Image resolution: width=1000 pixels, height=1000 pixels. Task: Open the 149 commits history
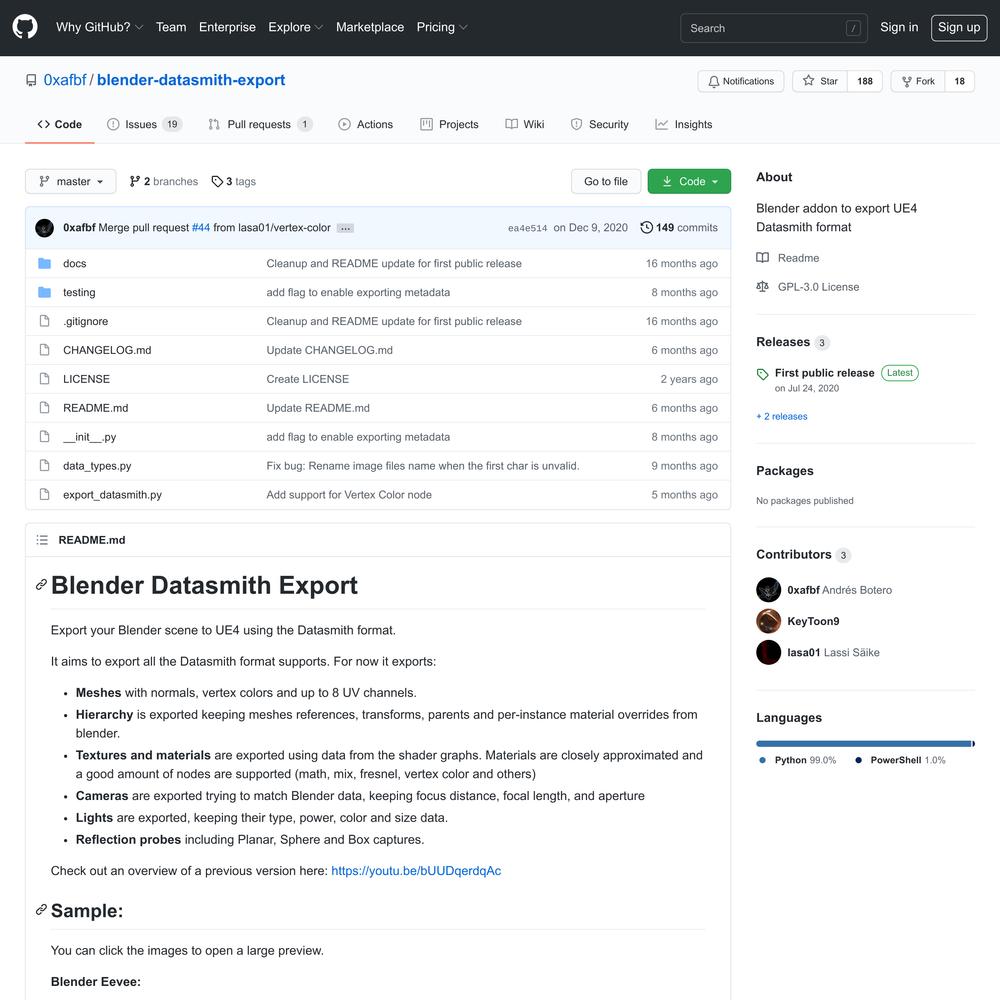[x=679, y=228]
